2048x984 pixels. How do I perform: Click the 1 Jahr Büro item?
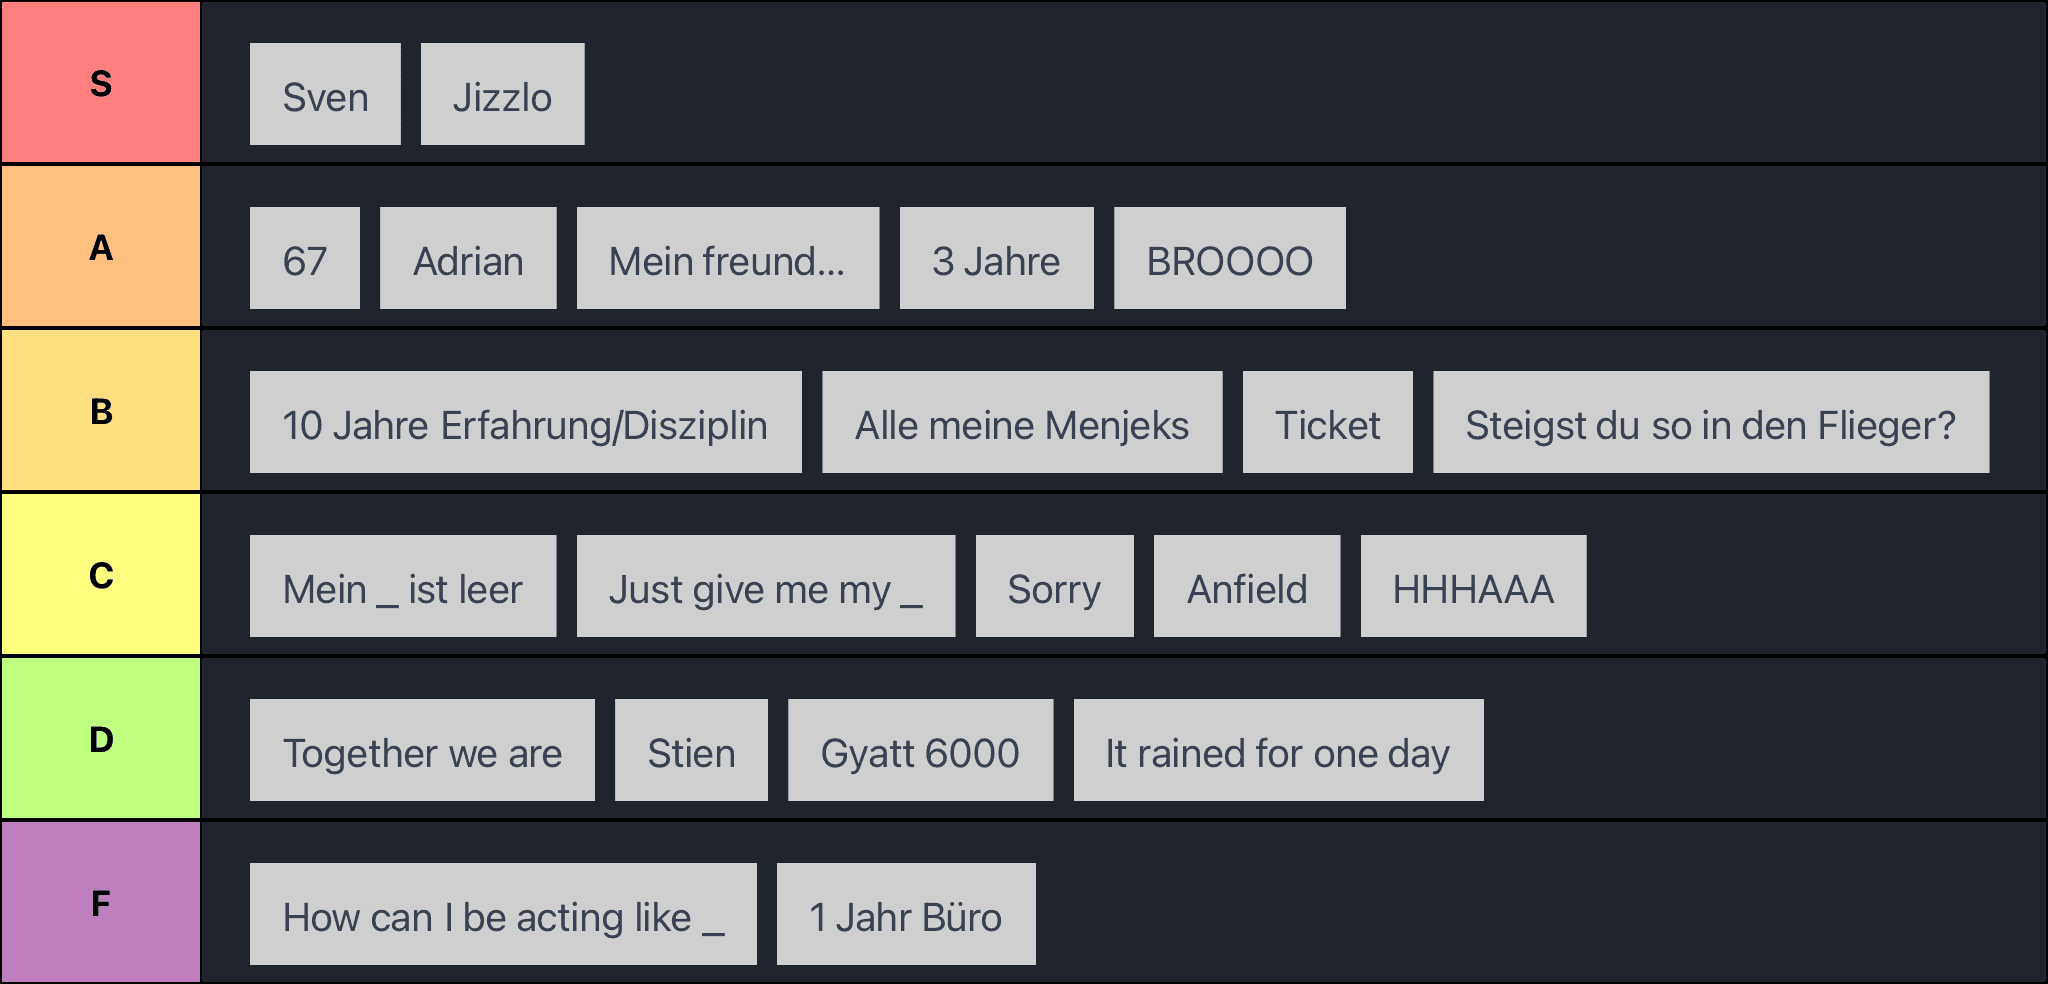click(x=906, y=914)
